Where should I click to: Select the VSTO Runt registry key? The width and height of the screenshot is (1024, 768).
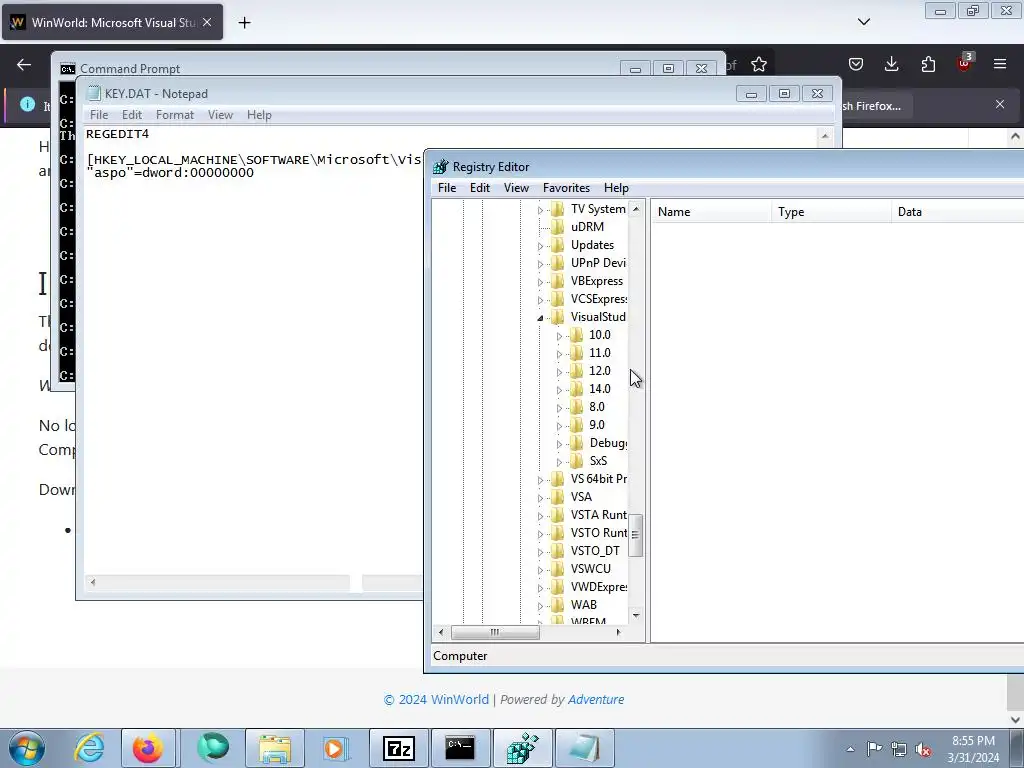[x=598, y=533]
